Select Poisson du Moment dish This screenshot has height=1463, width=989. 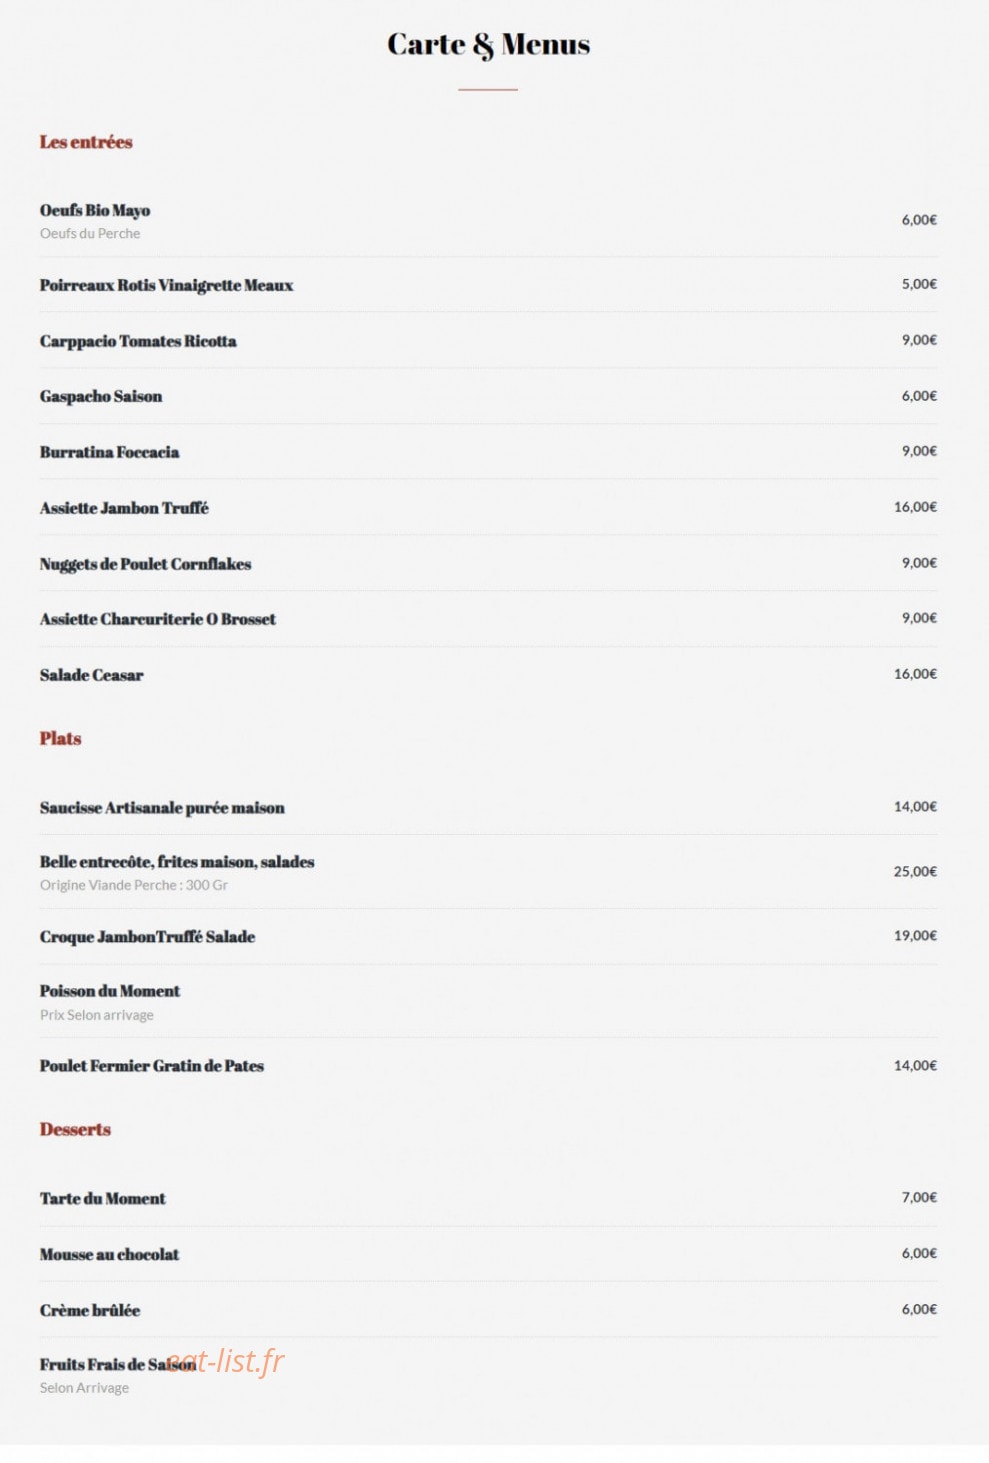(x=110, y=991)
